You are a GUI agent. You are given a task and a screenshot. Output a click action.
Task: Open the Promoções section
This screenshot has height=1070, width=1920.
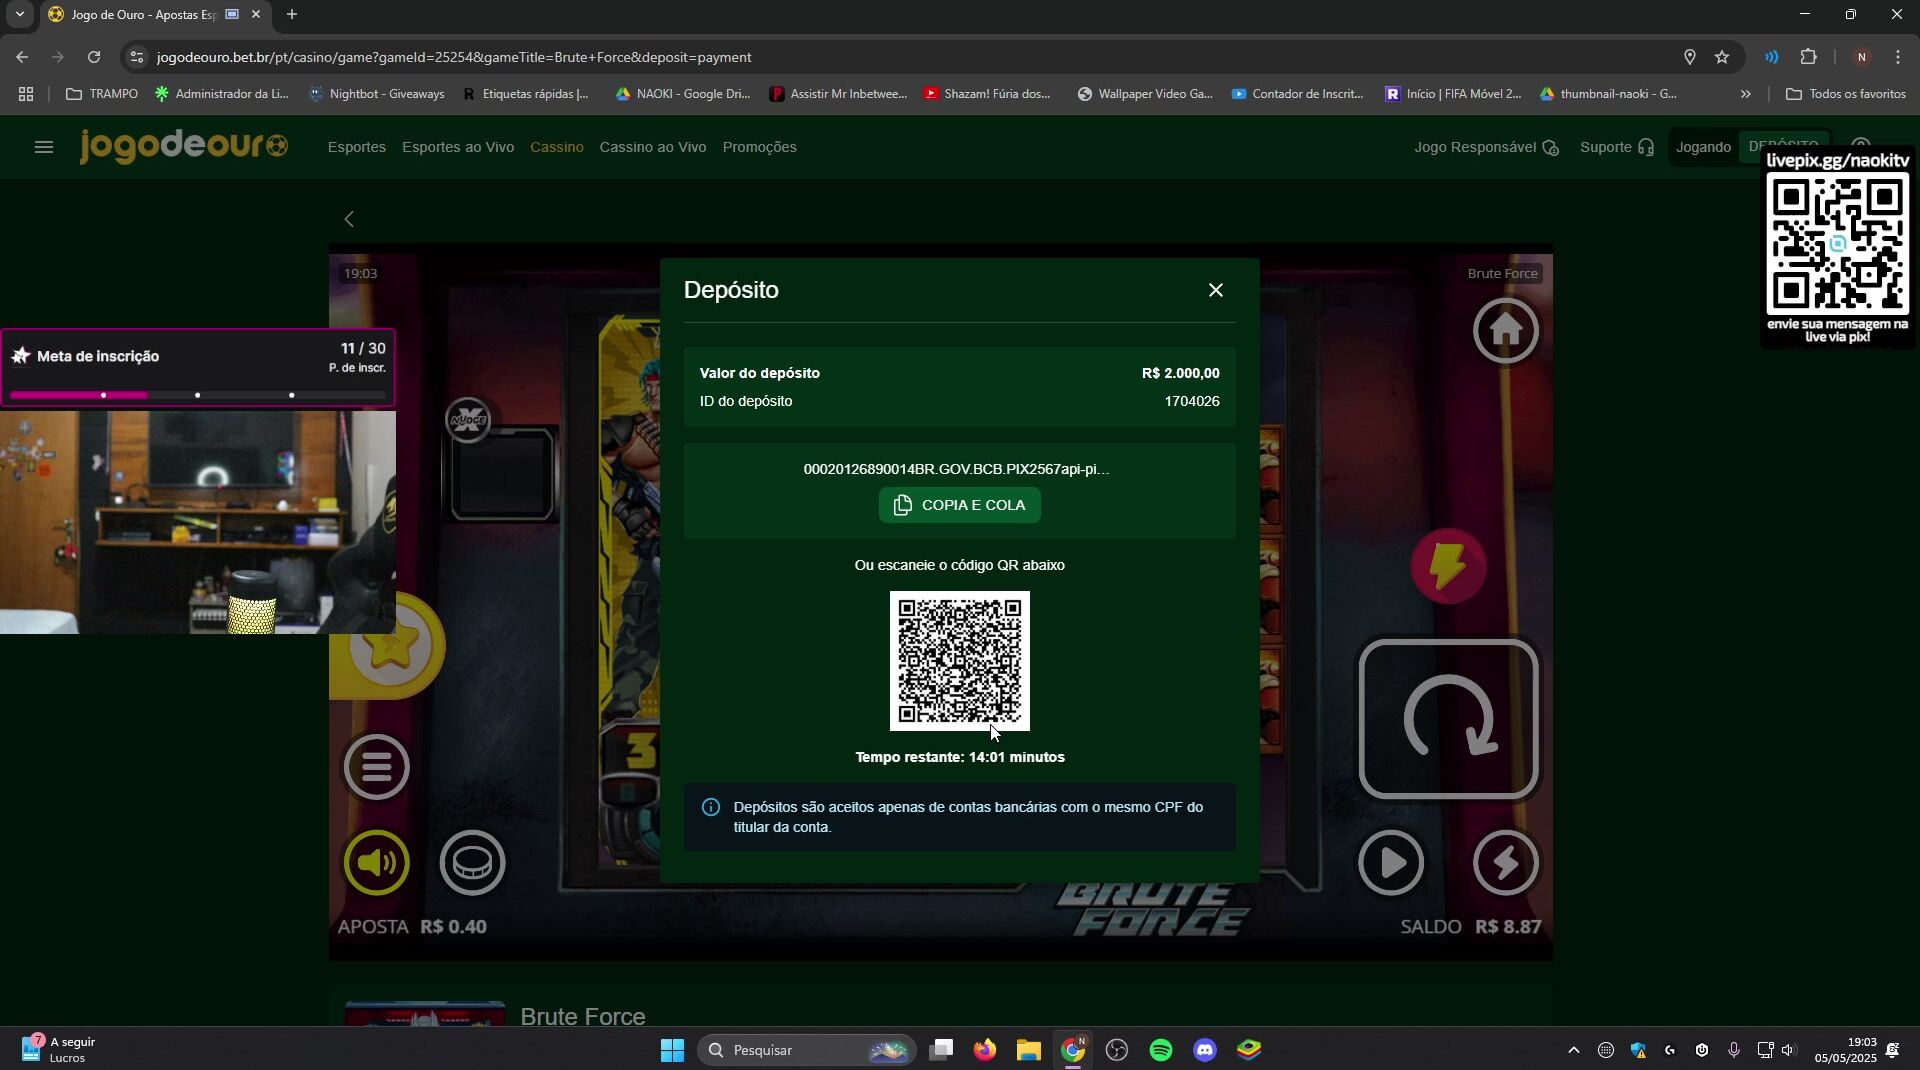coord(759,147)
